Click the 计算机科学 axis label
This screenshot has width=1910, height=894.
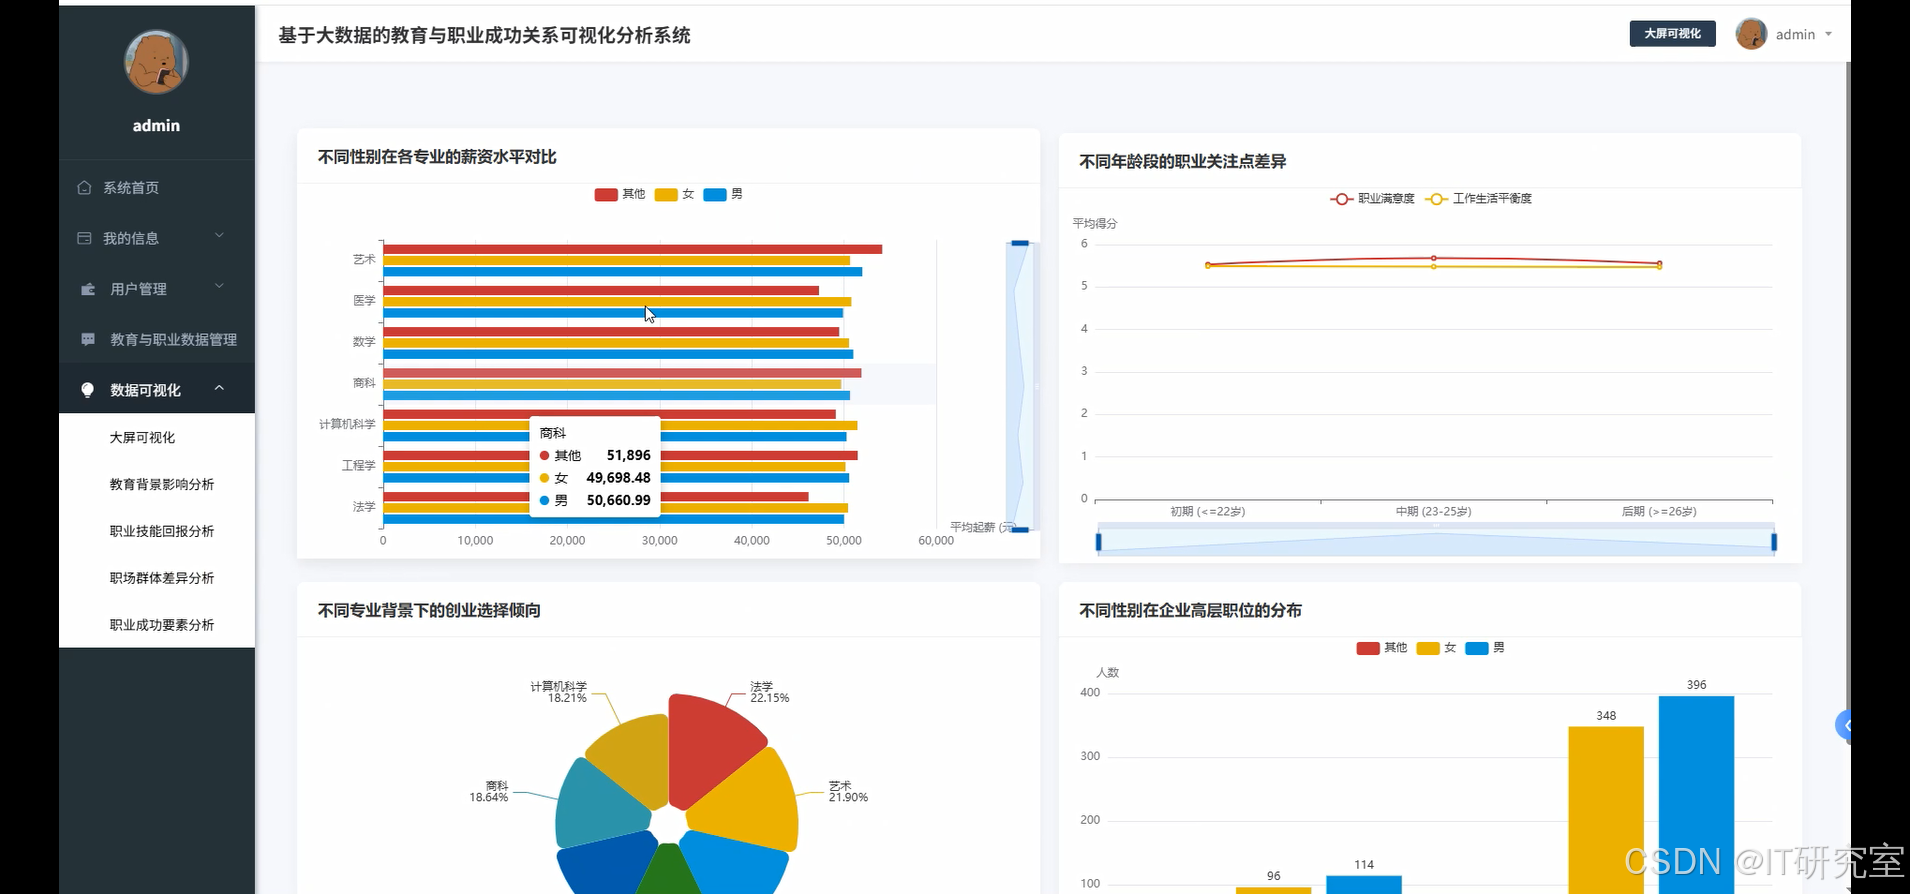(347, 424)
